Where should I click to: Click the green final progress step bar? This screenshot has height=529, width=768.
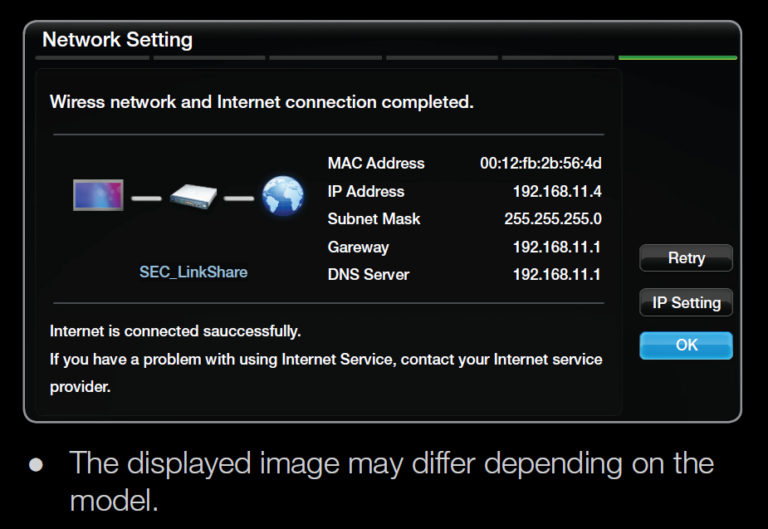677,58
